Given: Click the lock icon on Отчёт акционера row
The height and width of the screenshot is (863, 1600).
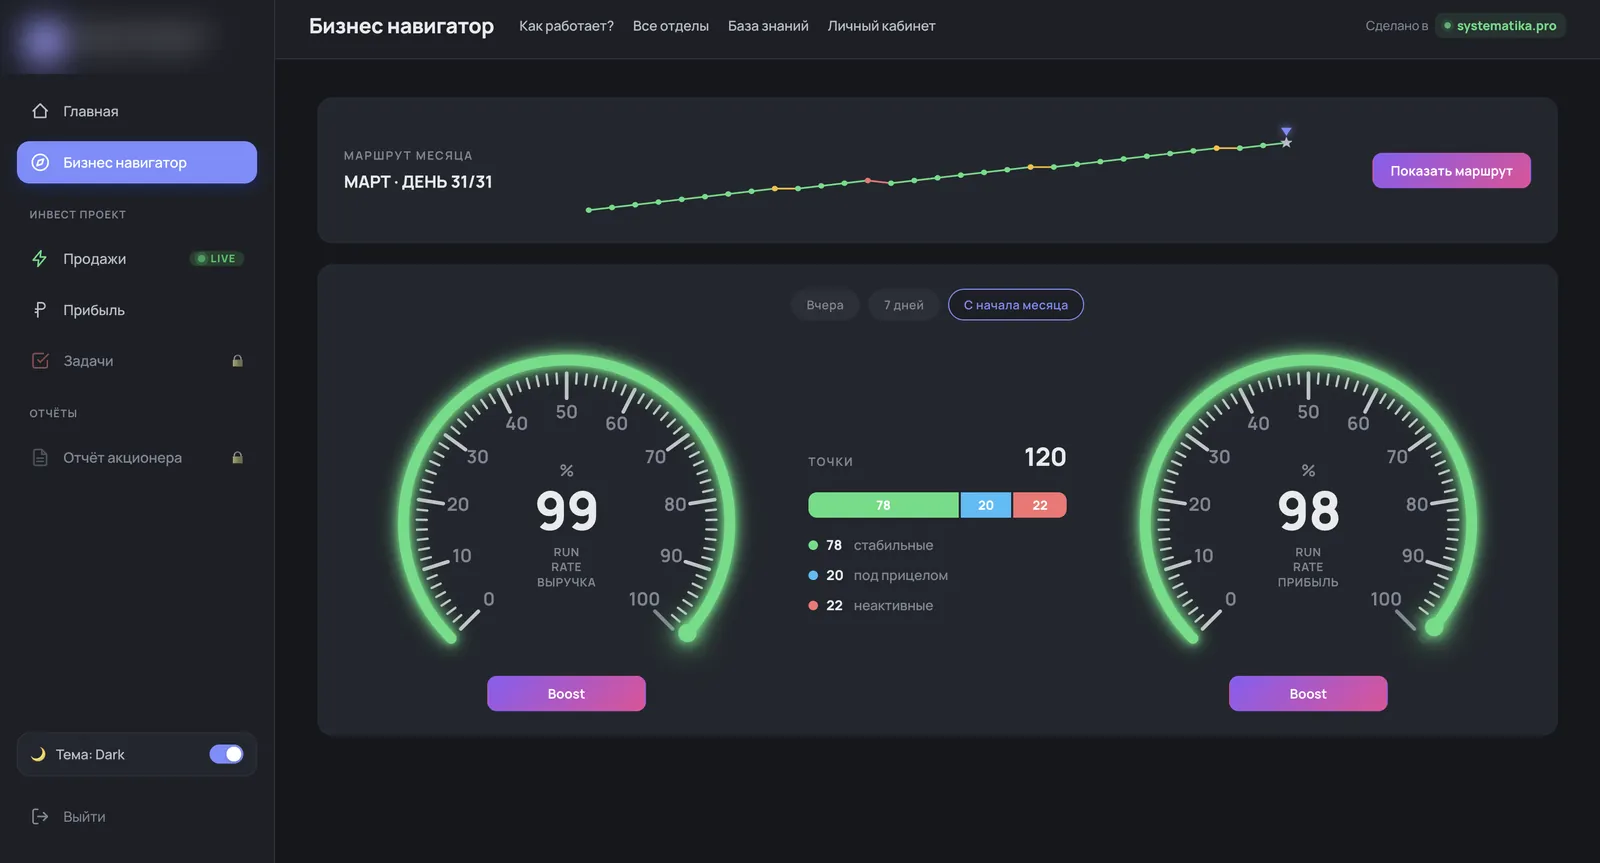Looking at the screenshot, I should coord(237,457).
